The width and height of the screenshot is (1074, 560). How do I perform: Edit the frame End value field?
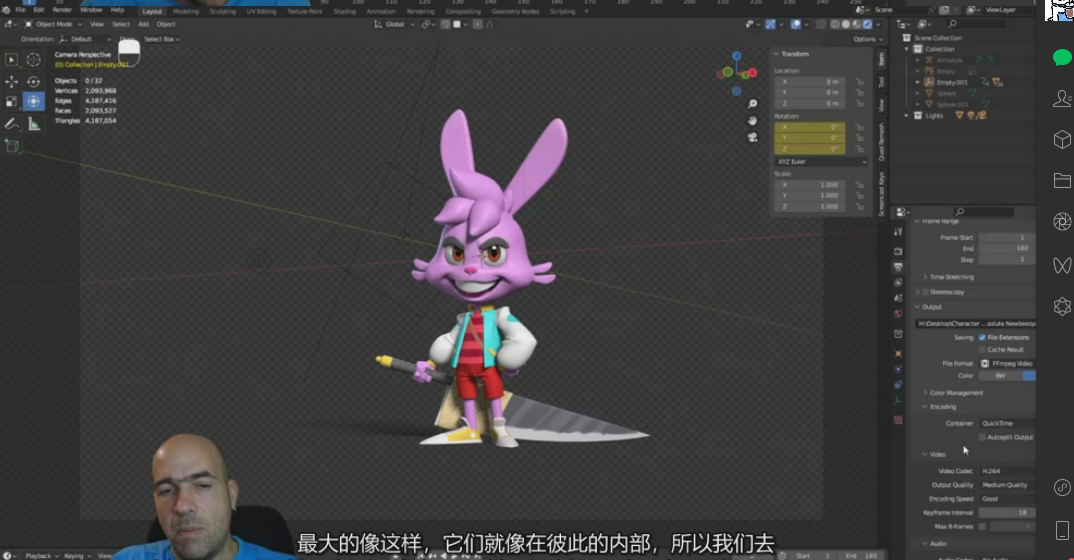coord(1007,249)
